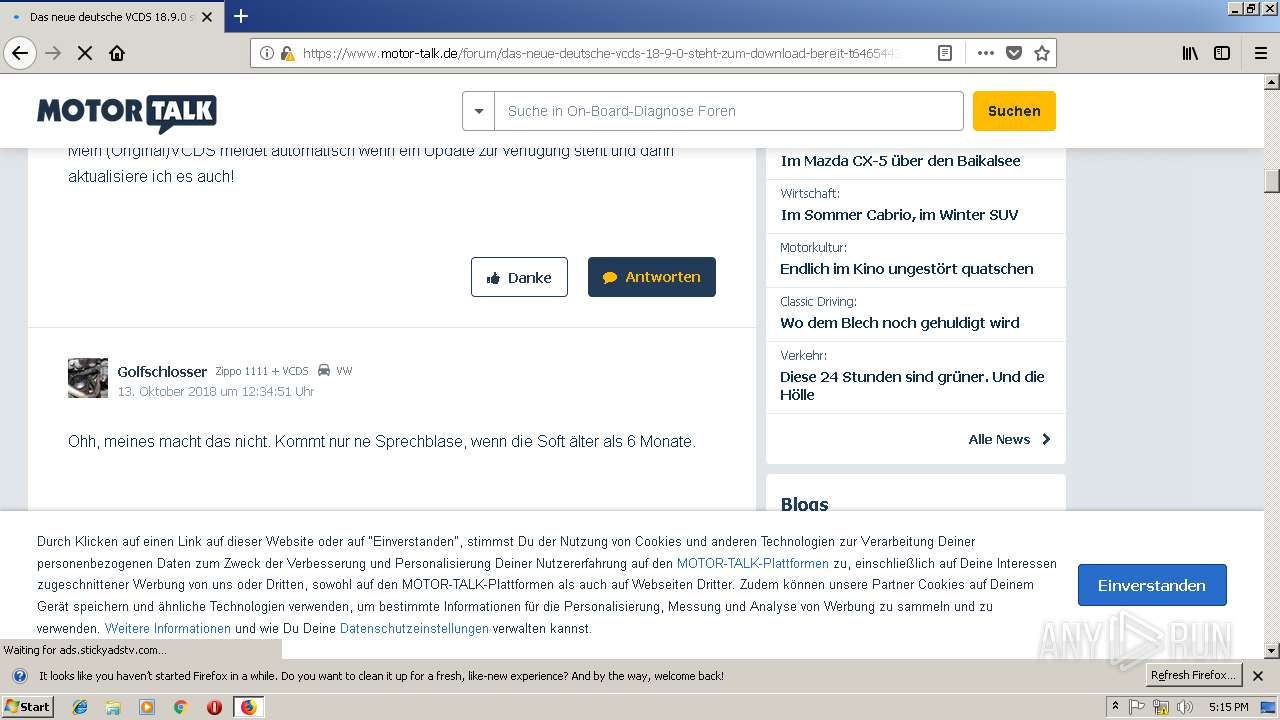Stop loading the page with the X button
This screenshot has height=720, width=1280.
pos(85,53)
